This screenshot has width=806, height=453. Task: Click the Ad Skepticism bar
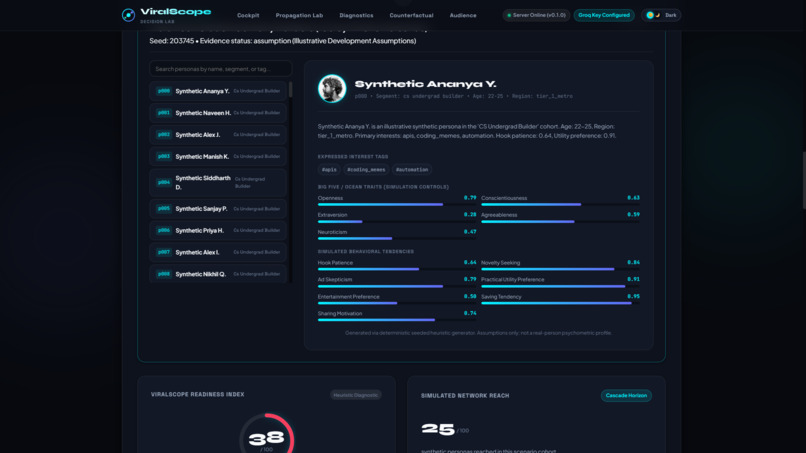click(397, 286)
